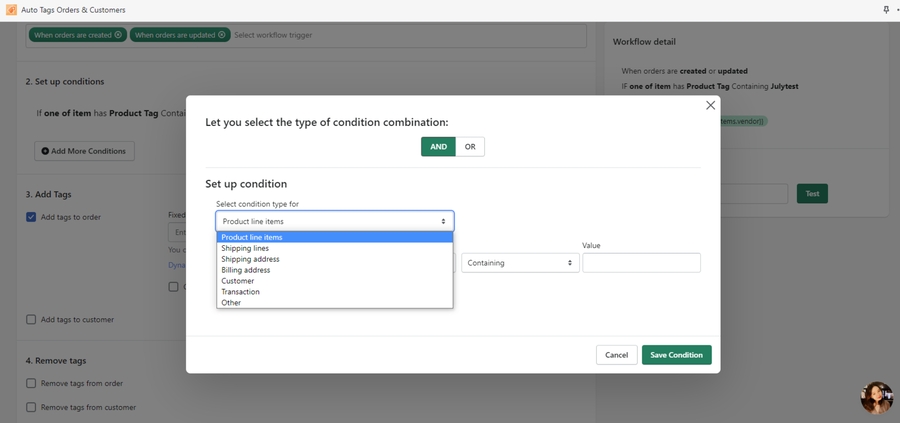The width and height of the screenshot is (900, 423).
Task: Open the 'Containing' operator dropdown
Action: [x=520, y=263]
